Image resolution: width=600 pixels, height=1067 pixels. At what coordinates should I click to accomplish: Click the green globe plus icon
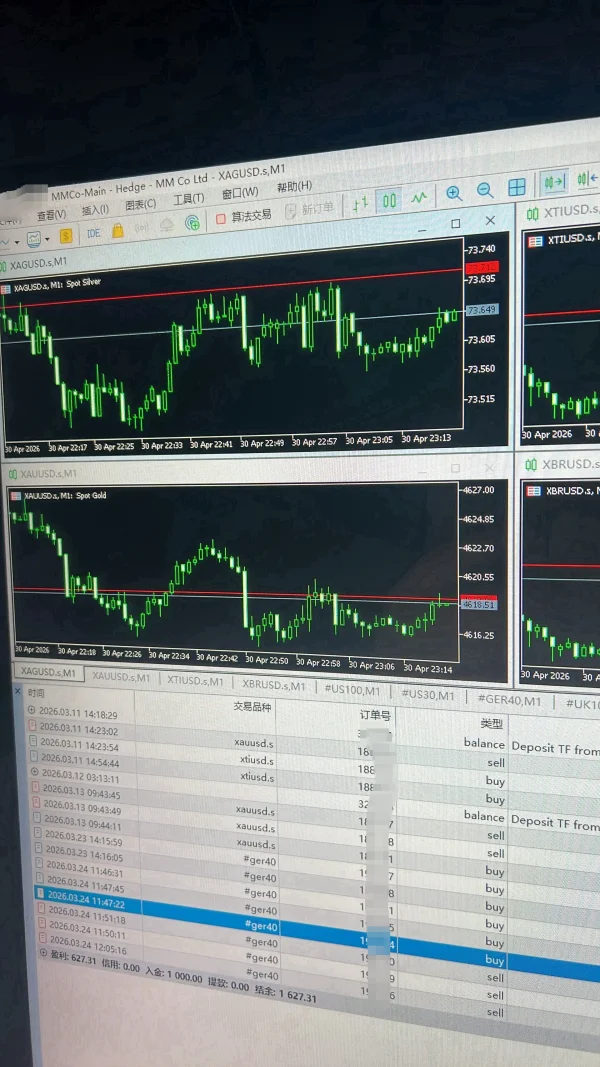pyautogui.click(x=193, y=222)
